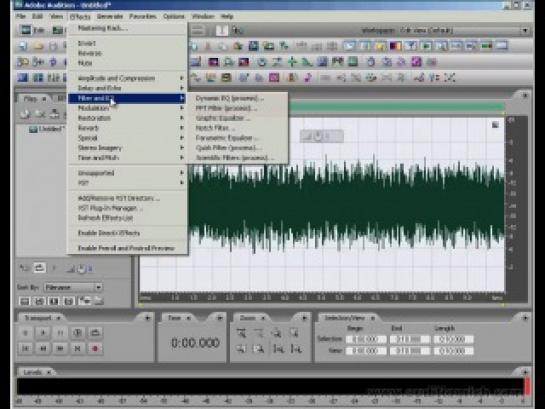Choose Invert in the Effects menu

coord(127,43)
